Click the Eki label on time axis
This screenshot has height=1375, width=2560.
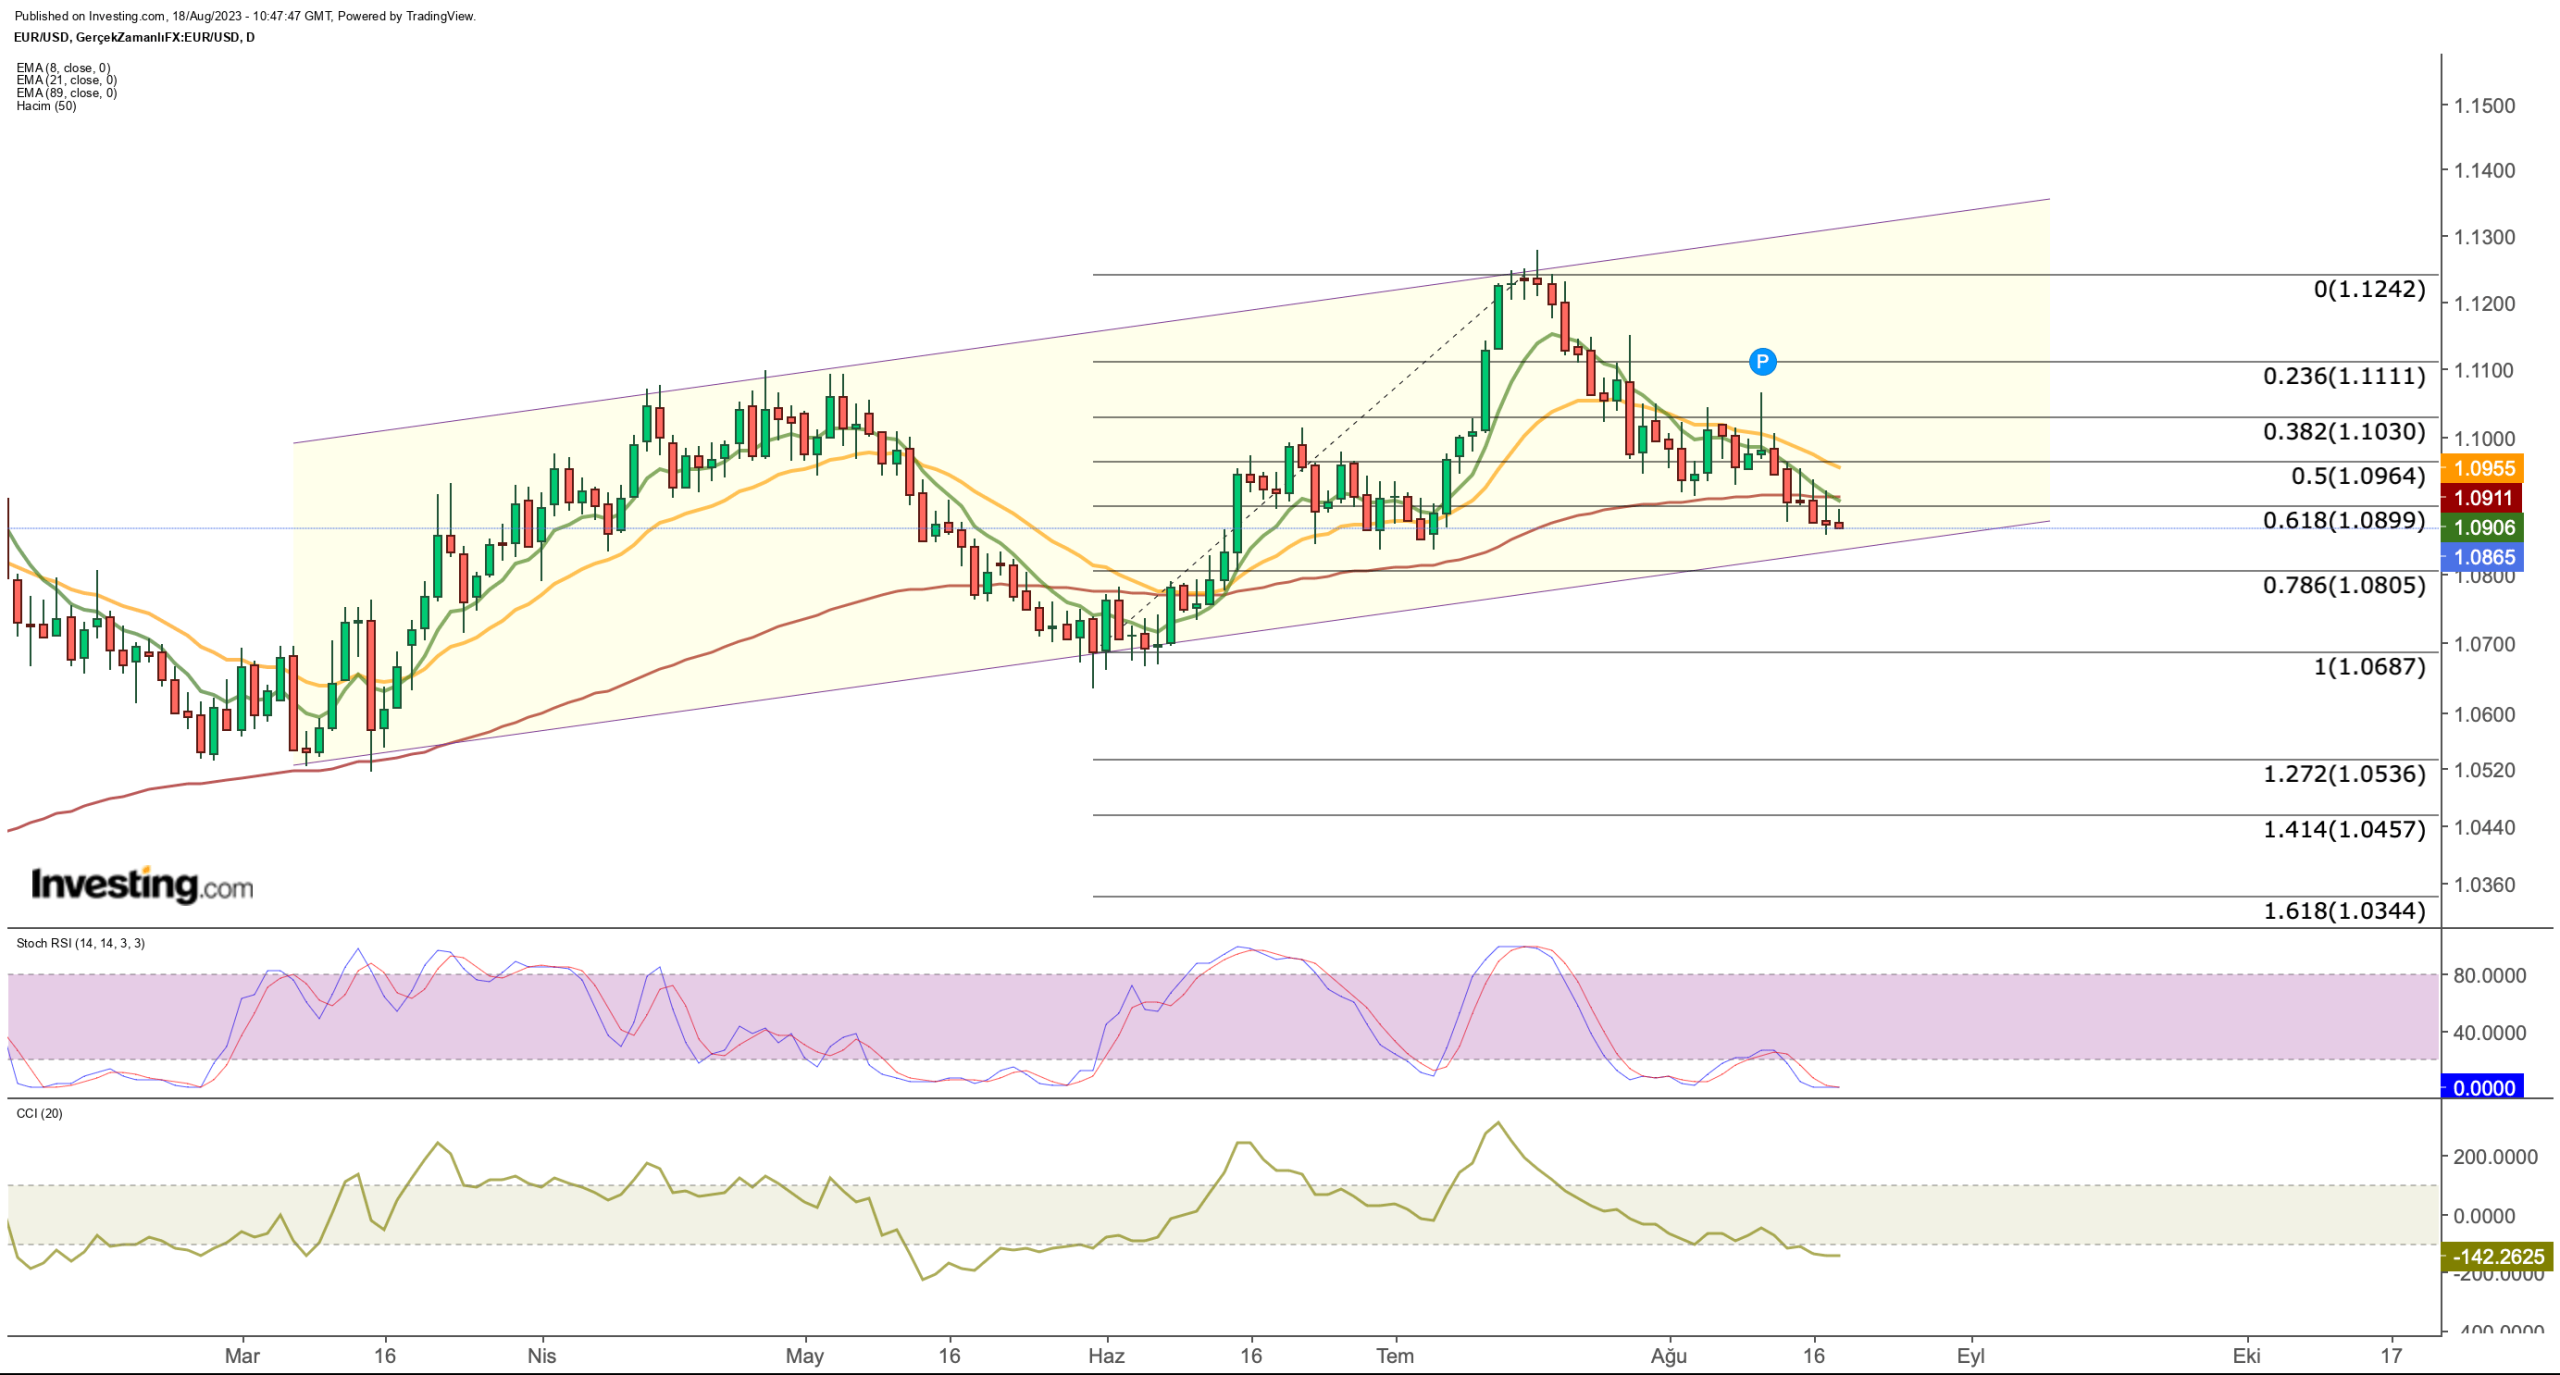click(x=2246, y=1356)
